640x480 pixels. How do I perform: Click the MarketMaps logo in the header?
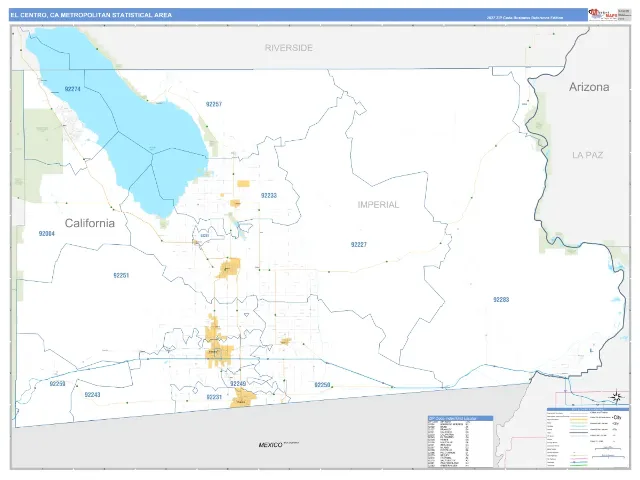602,14
